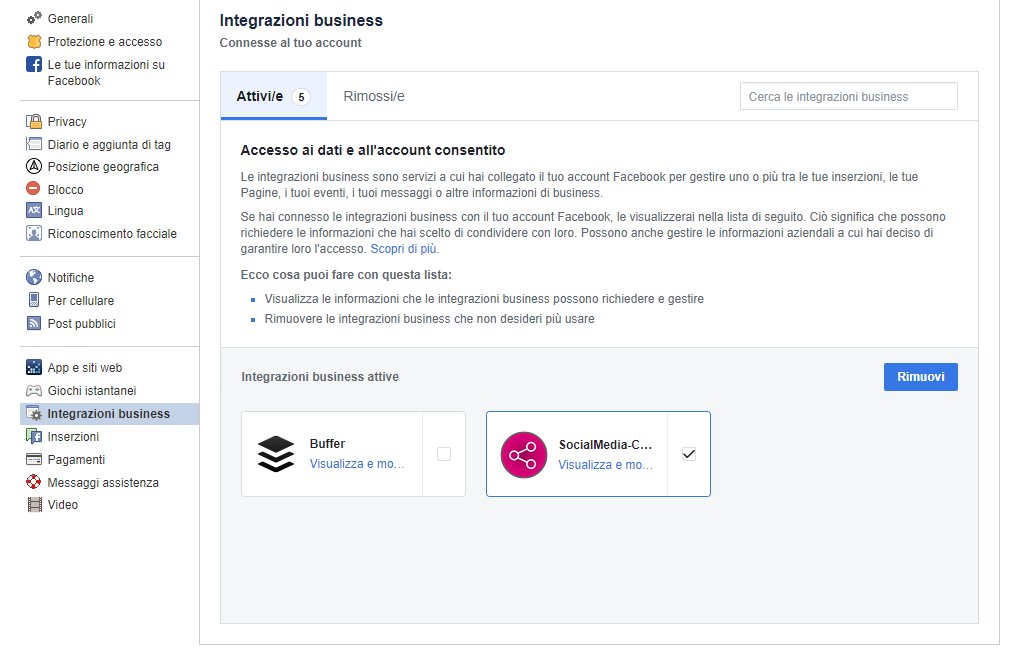Click the Privacy padlock icon in sidebar
The width and height of the screenshot is (1025, 653).
(x=36, y=121)
